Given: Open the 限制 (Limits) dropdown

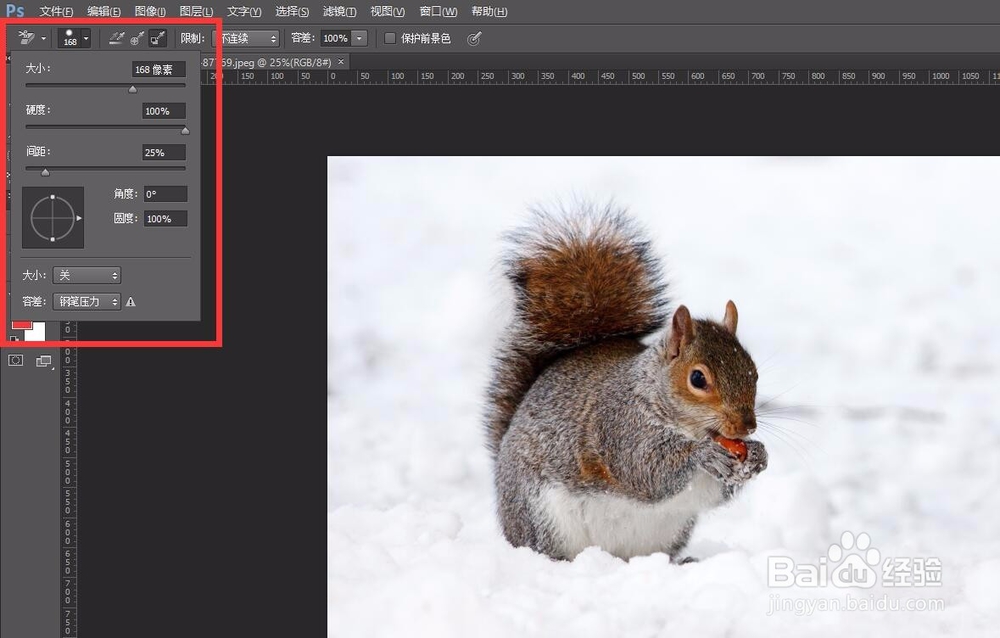Looking at the screenshot, I should tap(247, 38).
